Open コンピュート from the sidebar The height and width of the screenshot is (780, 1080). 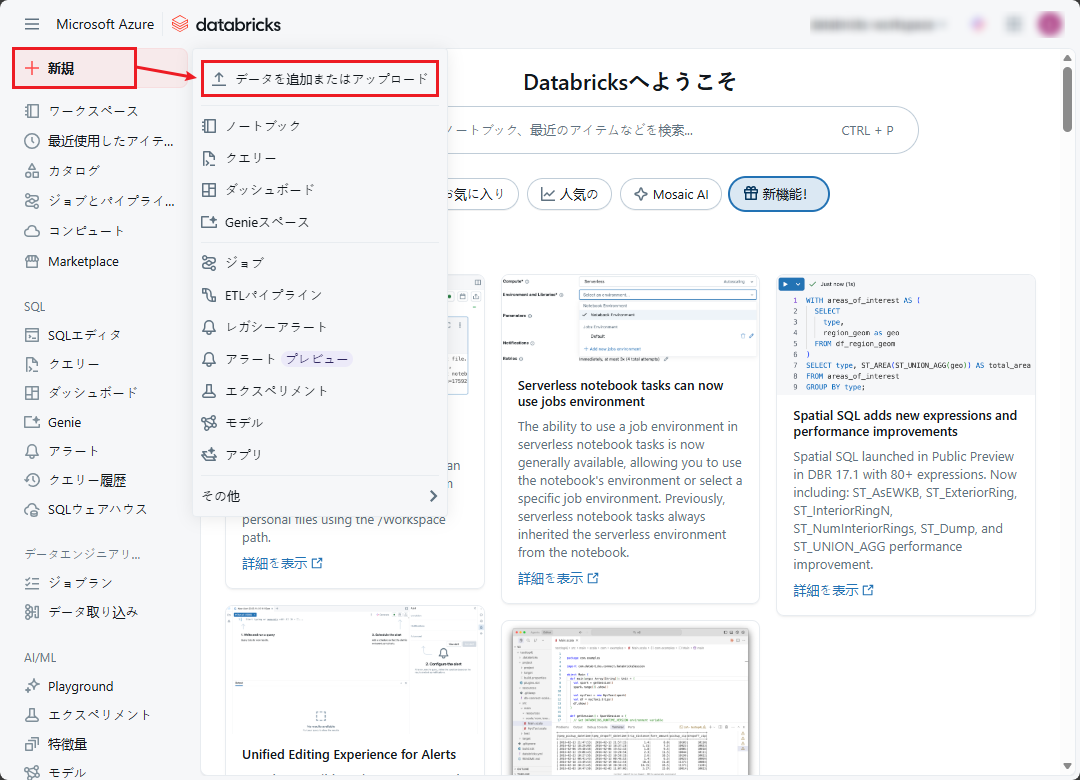pos(86,231)
